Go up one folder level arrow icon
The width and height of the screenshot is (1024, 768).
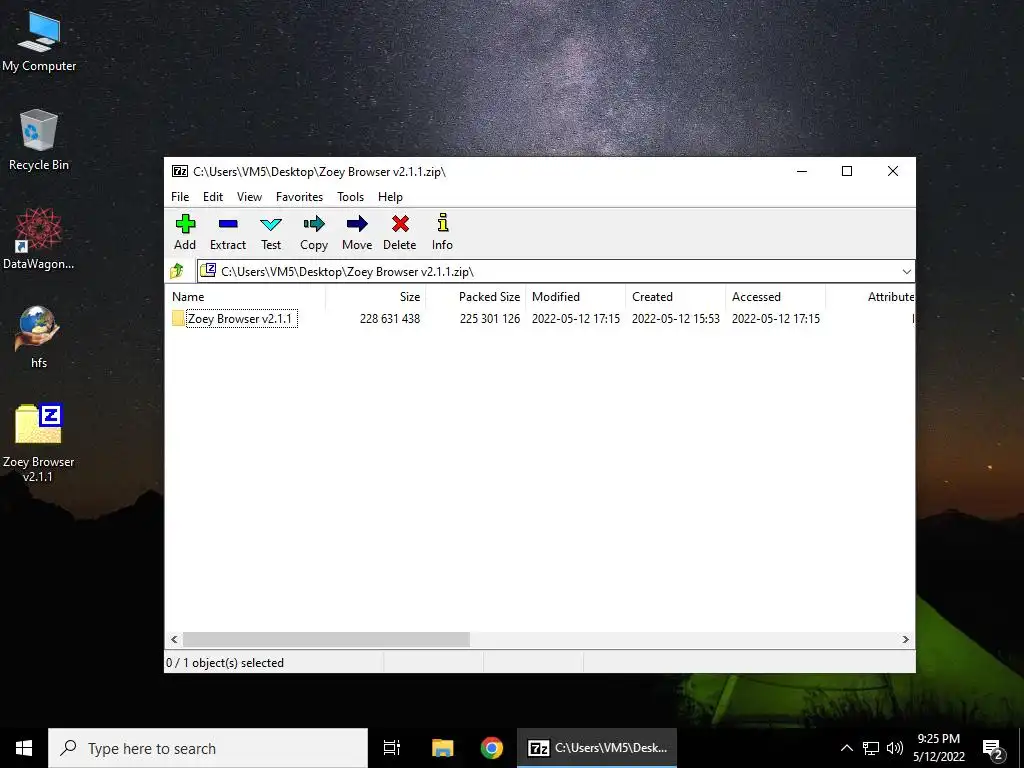click(177, 271)
